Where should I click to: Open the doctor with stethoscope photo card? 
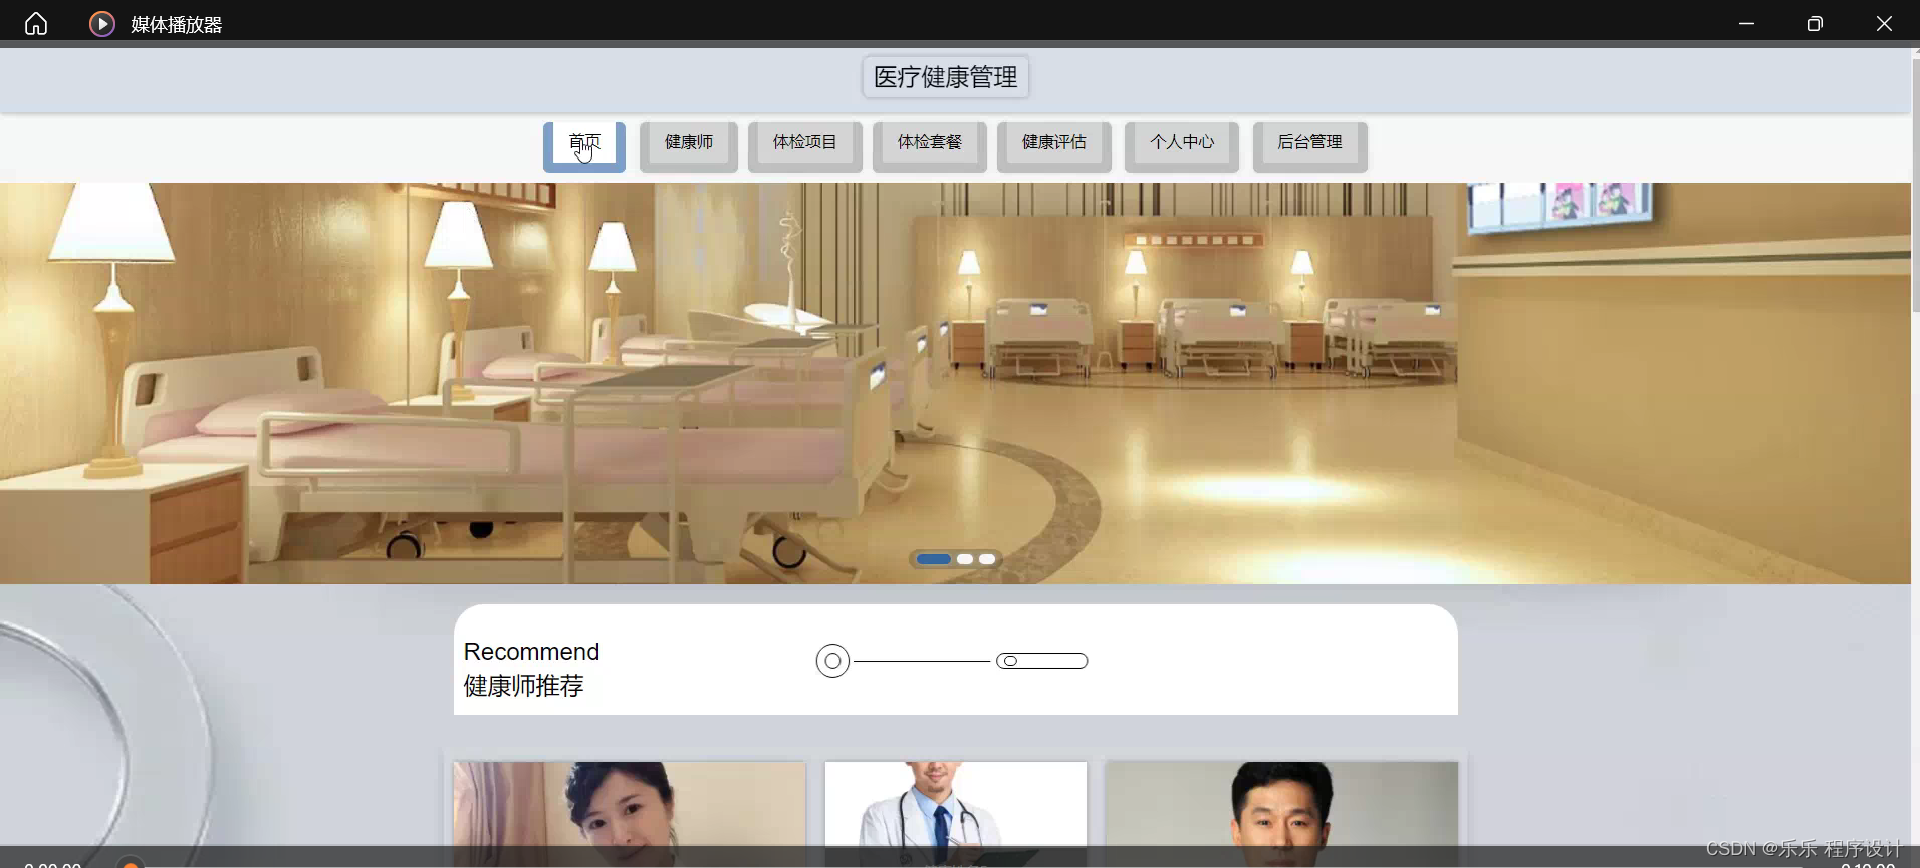pos(956,813)
